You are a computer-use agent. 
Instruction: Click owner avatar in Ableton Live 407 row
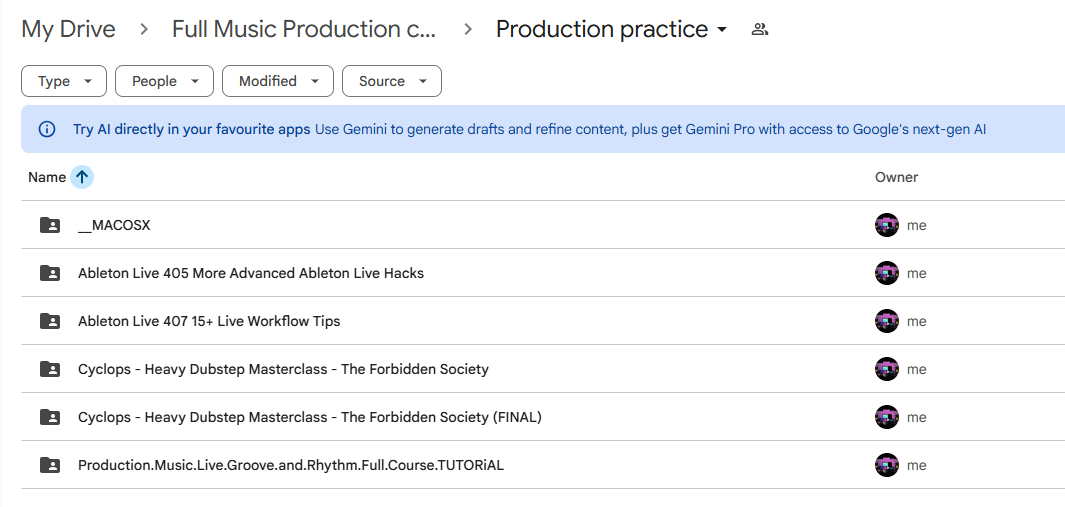[x=886, y=321]
